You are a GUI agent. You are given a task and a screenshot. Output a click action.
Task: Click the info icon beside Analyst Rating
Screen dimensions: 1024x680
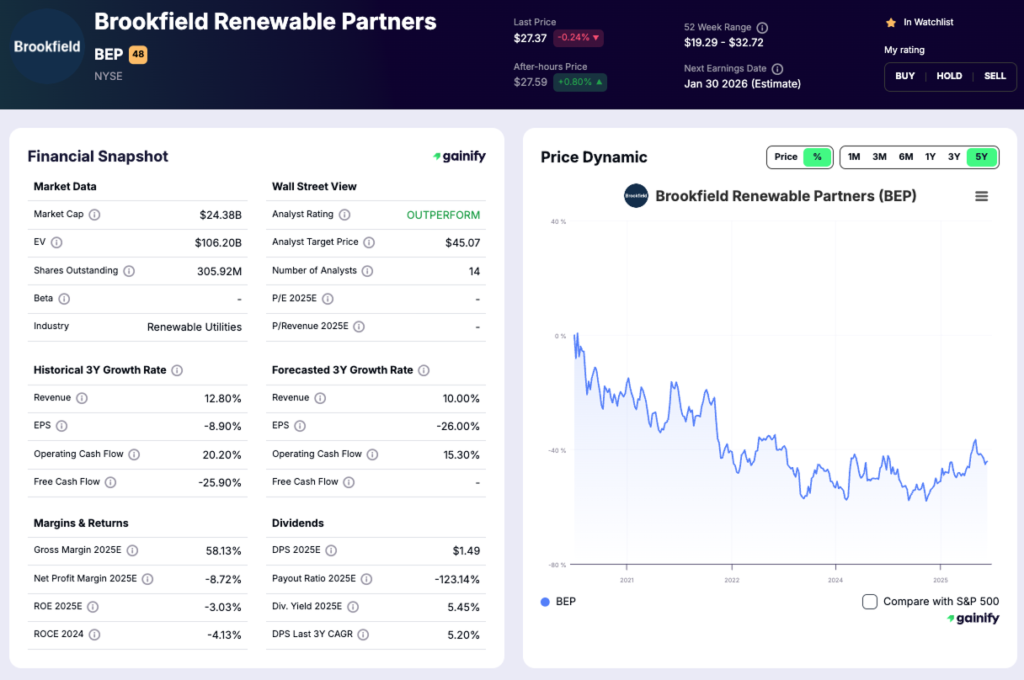click(x=345, y=214)
